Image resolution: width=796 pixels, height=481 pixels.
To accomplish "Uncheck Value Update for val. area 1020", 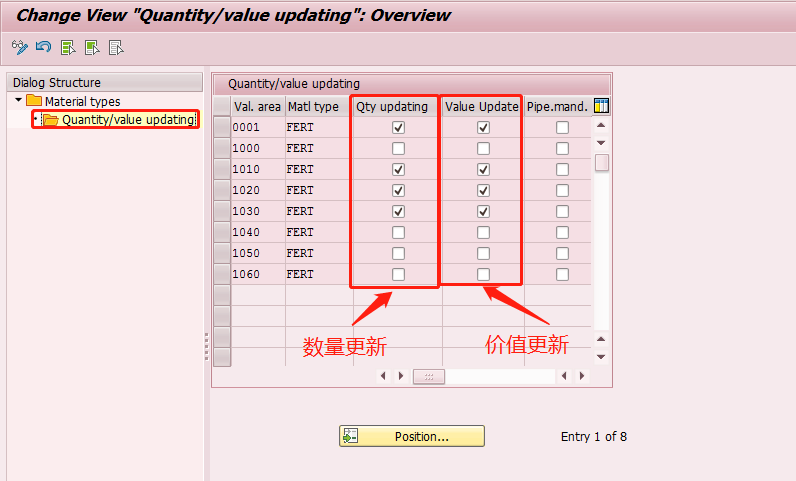I will [483, 190].
